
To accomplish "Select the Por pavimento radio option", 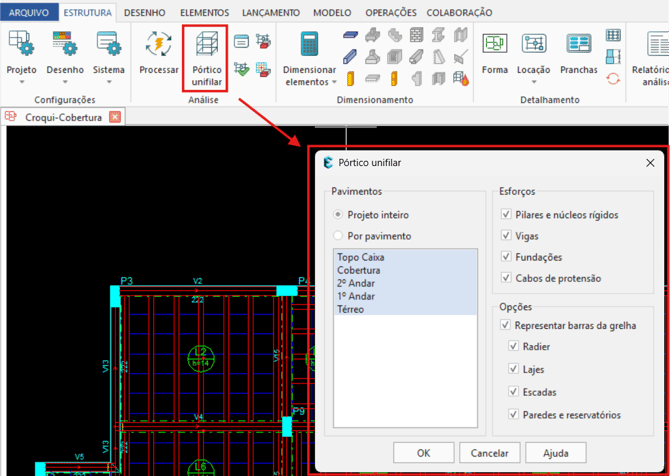I will coord(338,235).
